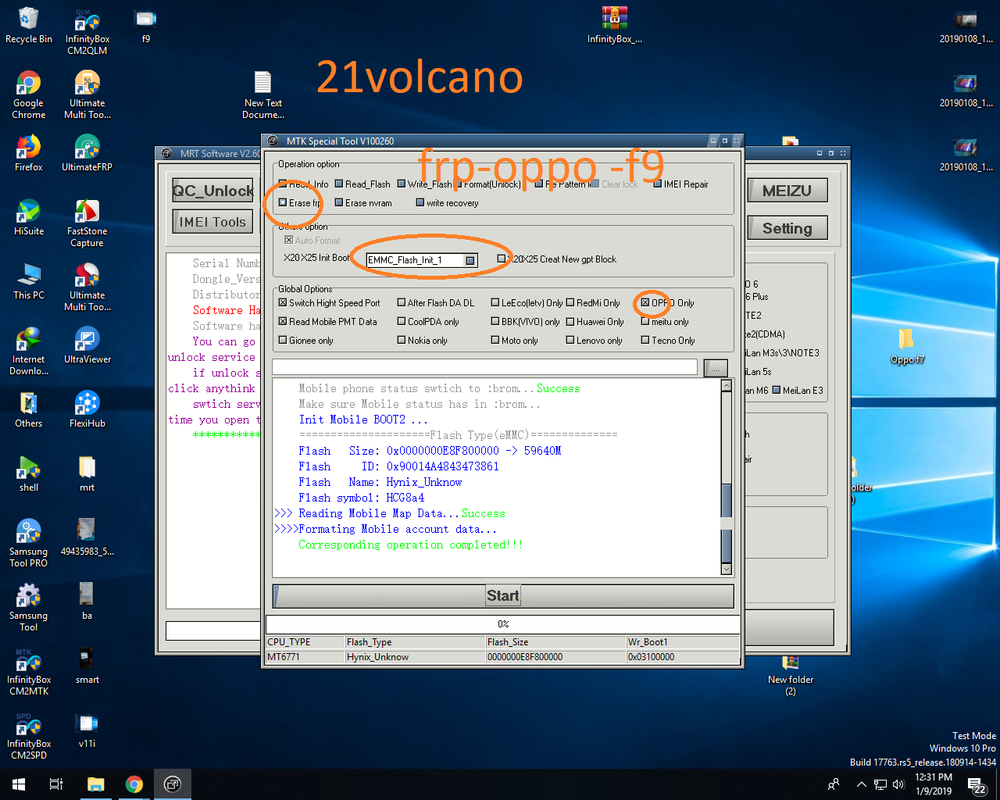Launch UltimateFRP desktop shortcut
Viewport: 1000px width, 800px height.
[x=87, y=153]
